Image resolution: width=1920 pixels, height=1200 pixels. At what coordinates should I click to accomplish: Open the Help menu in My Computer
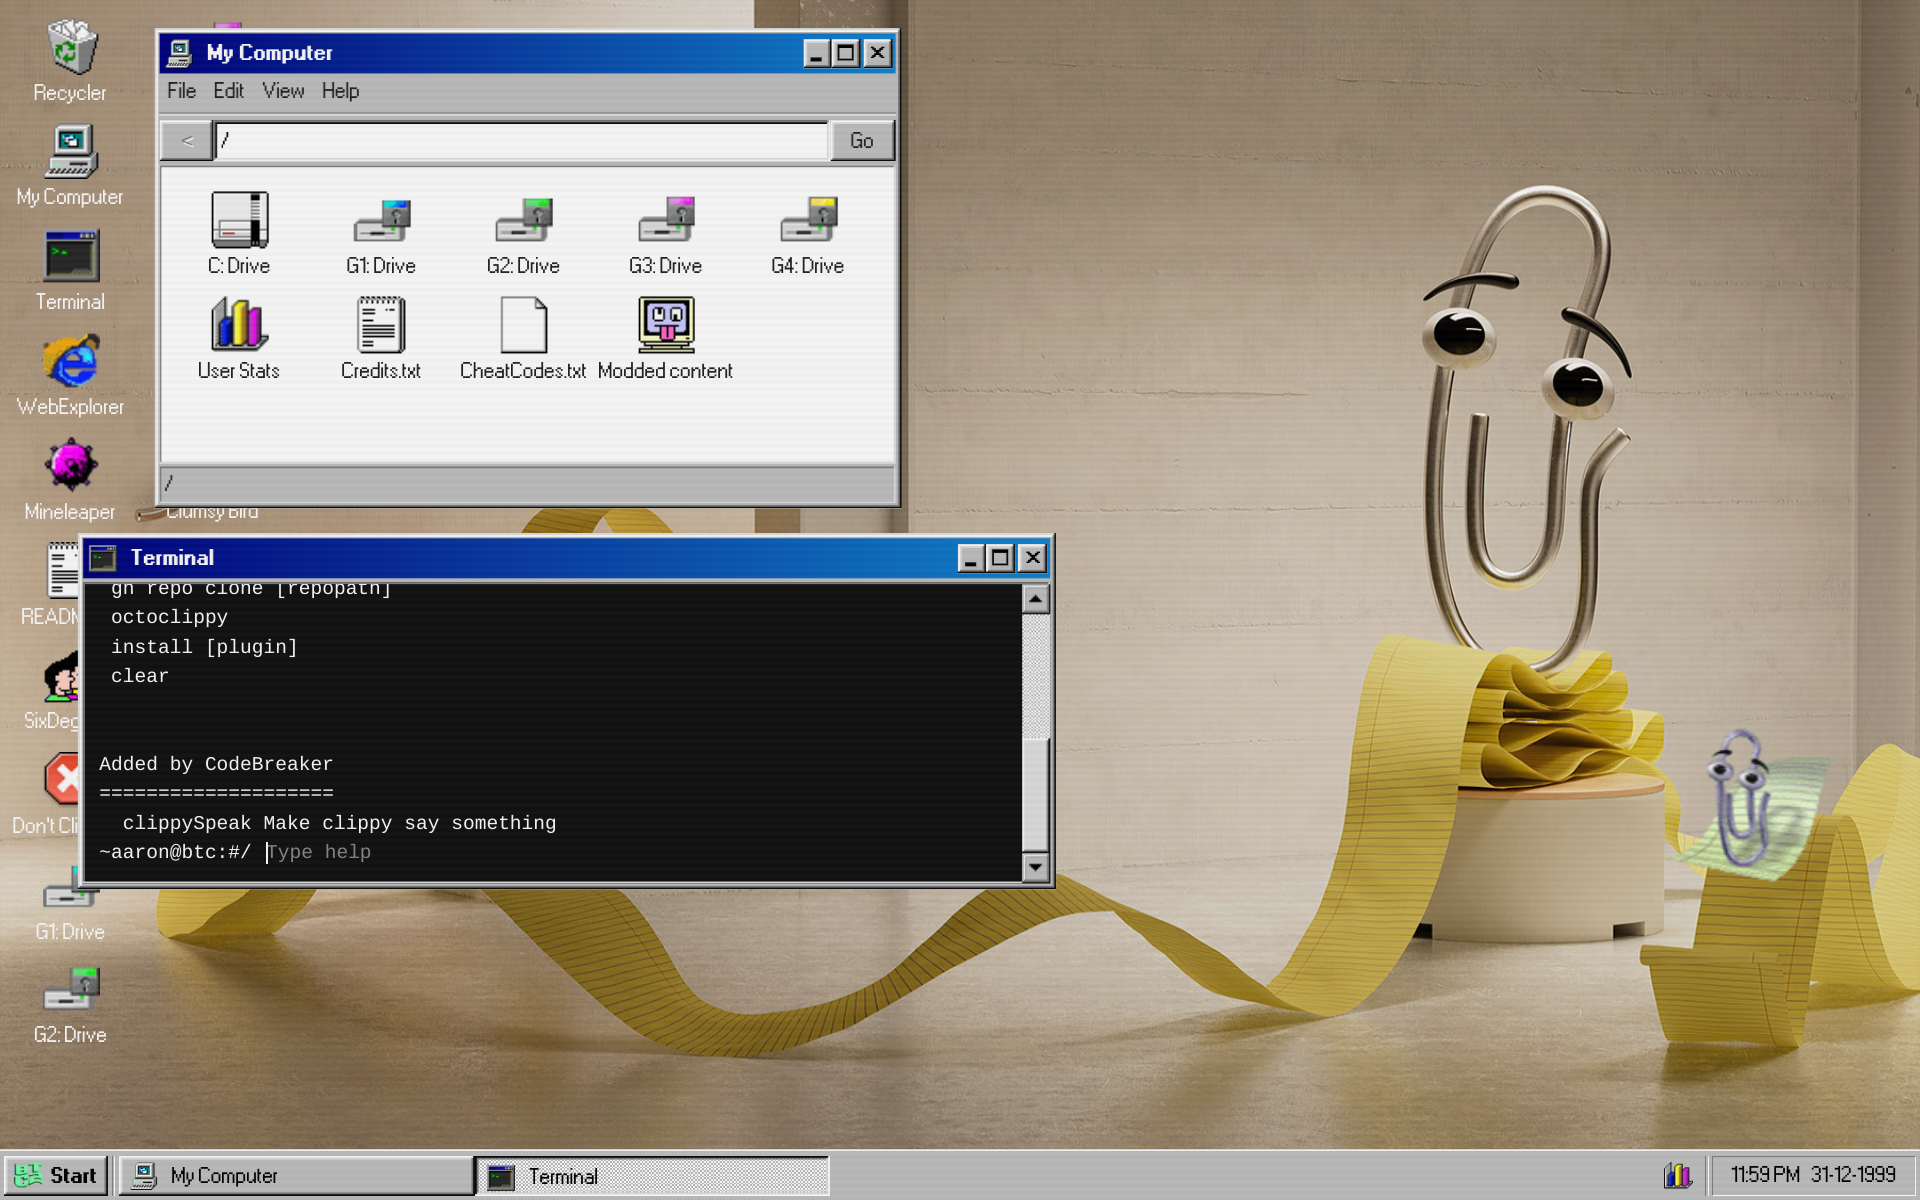point(340,91)
